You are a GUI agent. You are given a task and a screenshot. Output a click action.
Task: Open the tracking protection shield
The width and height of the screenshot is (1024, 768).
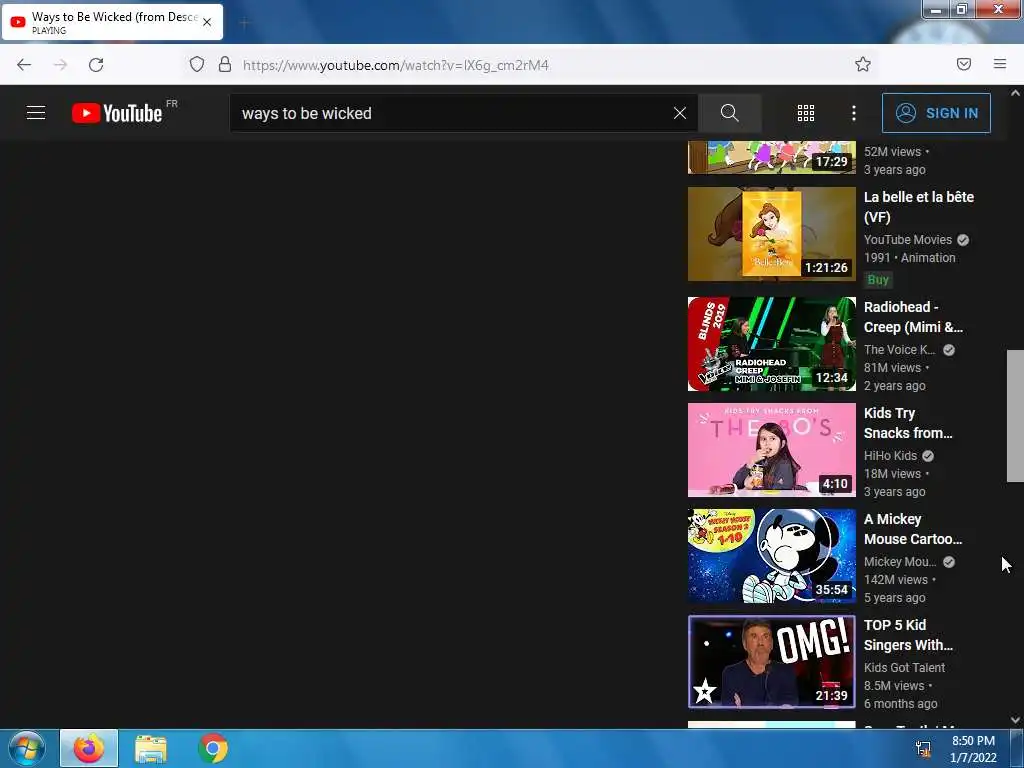[x=197, y=65]
